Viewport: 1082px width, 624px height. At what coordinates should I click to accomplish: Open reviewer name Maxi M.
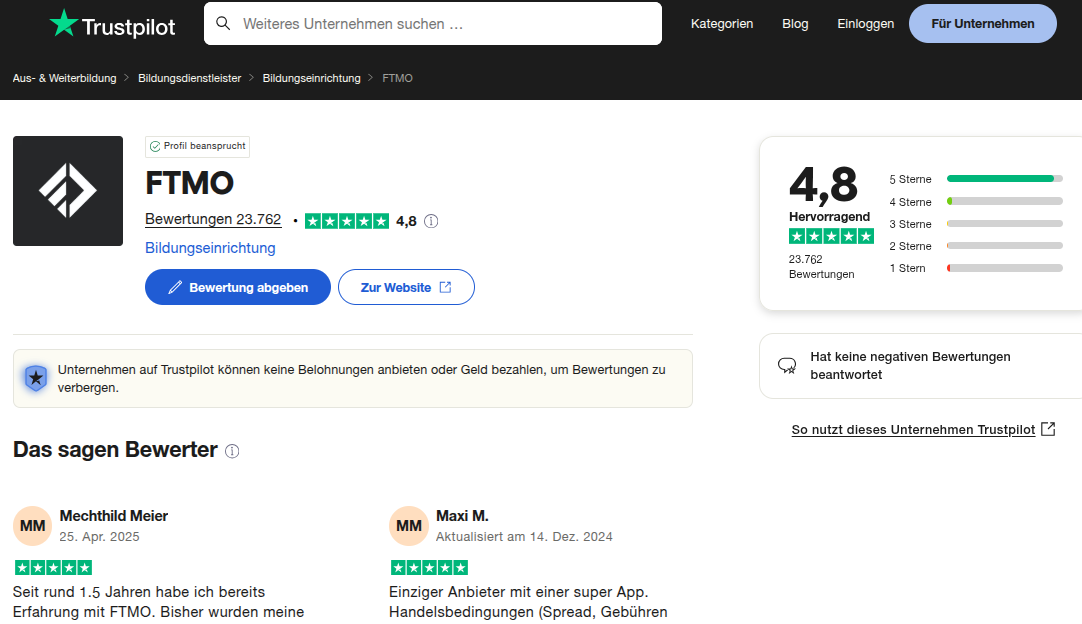pos(462,516)
